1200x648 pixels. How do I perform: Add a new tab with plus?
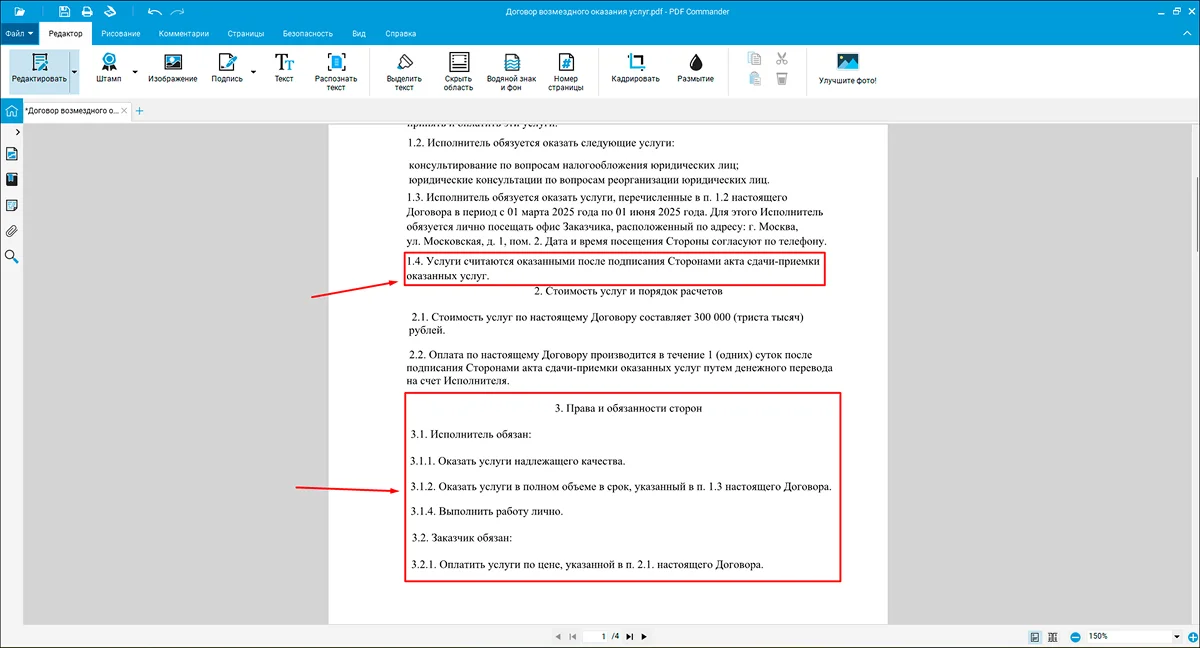point(139,110)
